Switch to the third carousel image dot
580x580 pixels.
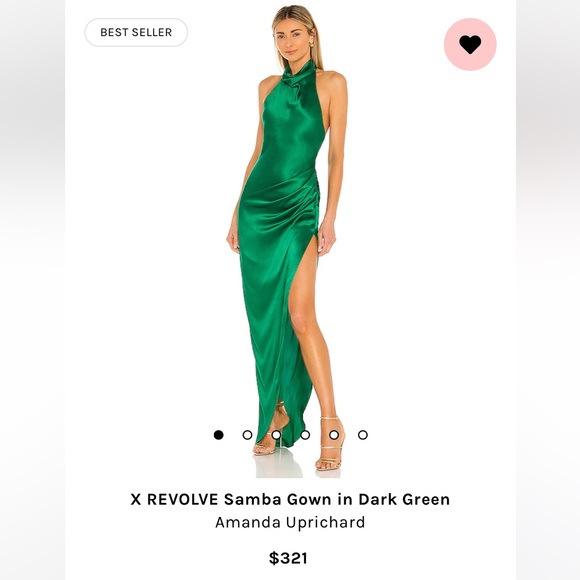point(276,435)
